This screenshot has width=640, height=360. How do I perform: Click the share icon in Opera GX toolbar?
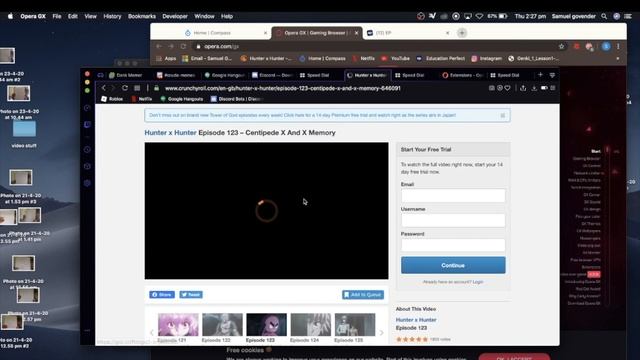pos(523,88)
